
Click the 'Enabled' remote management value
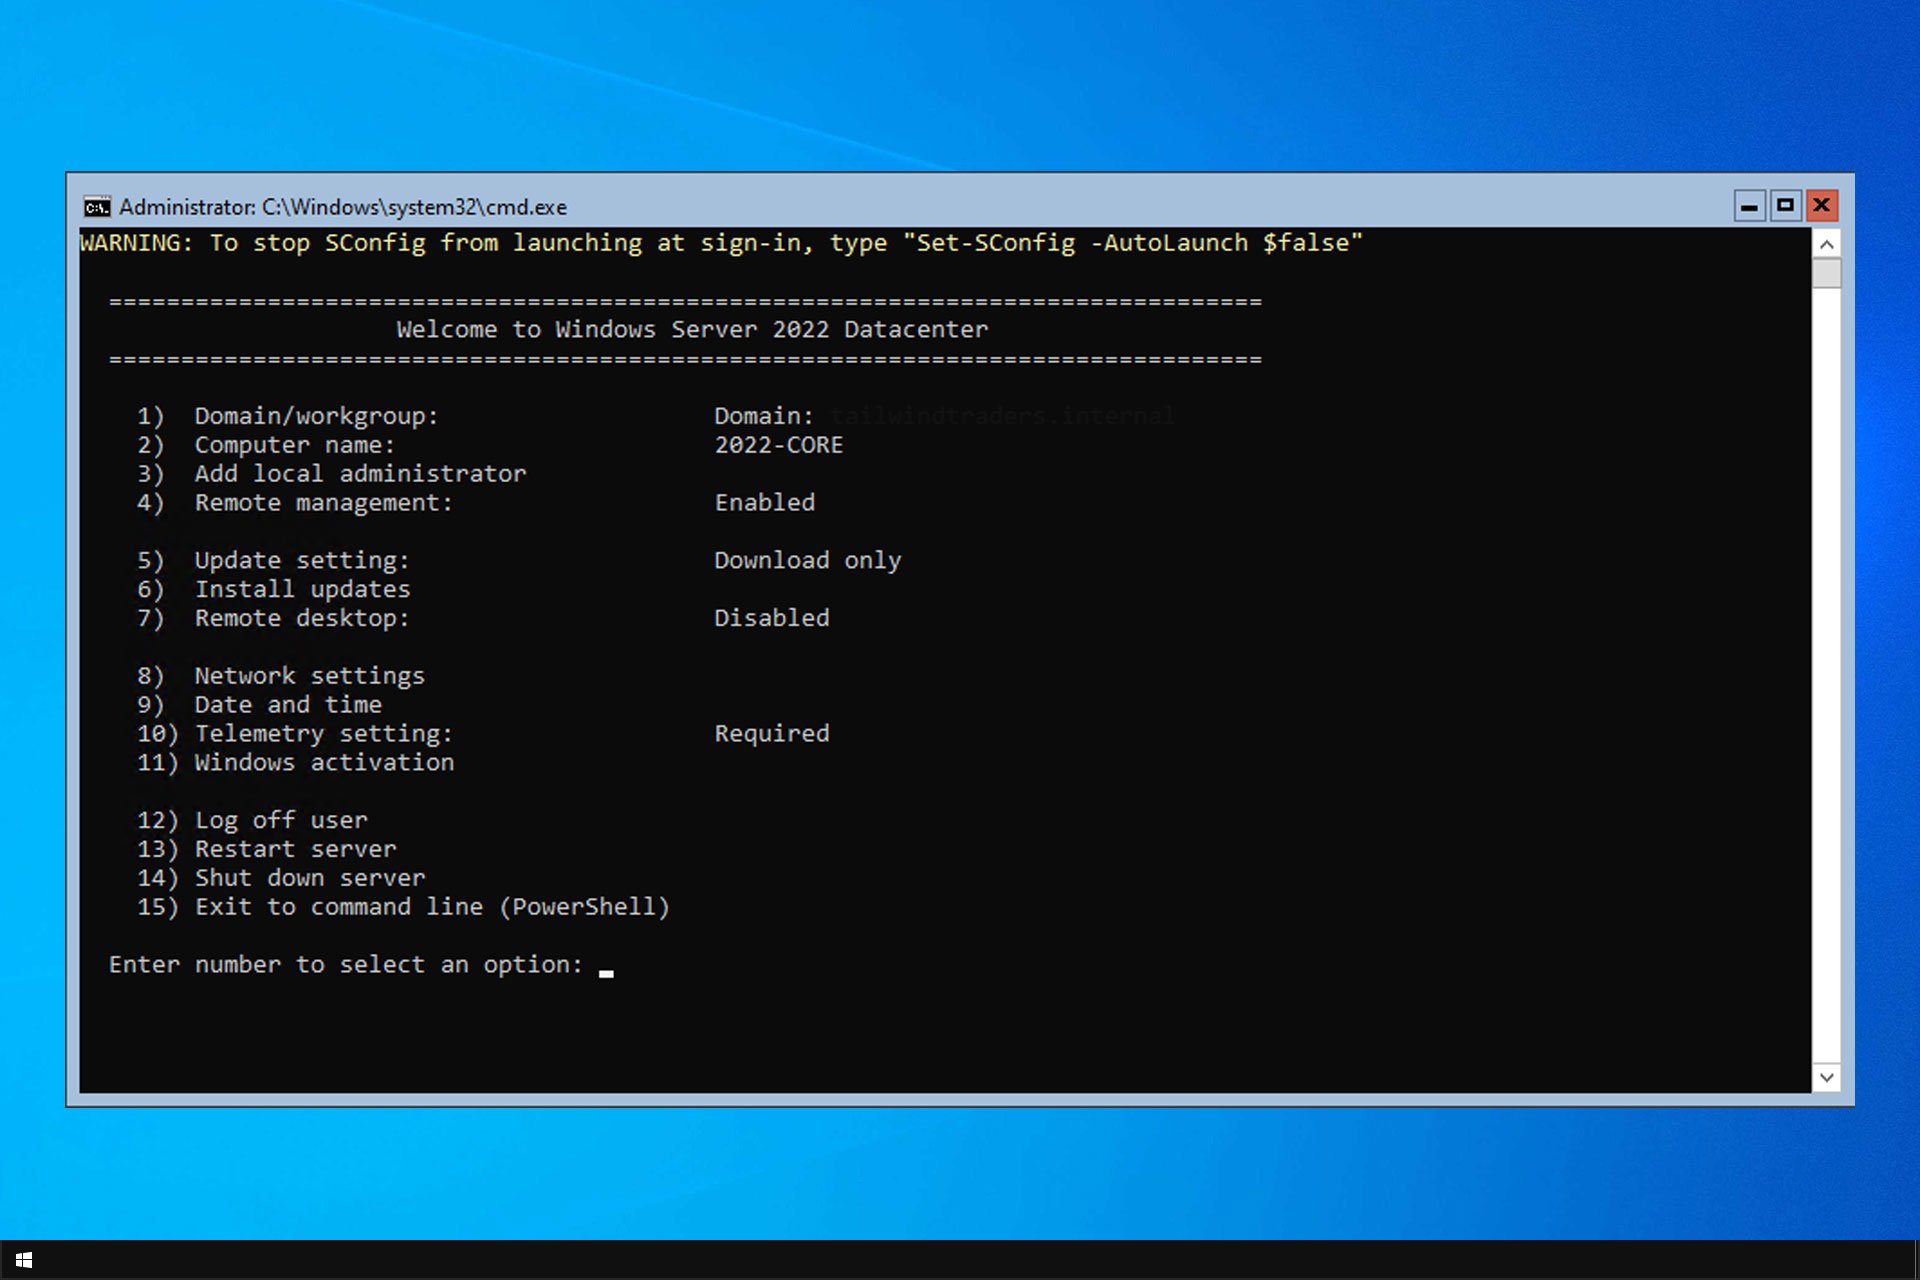click(x=765, y=503)
